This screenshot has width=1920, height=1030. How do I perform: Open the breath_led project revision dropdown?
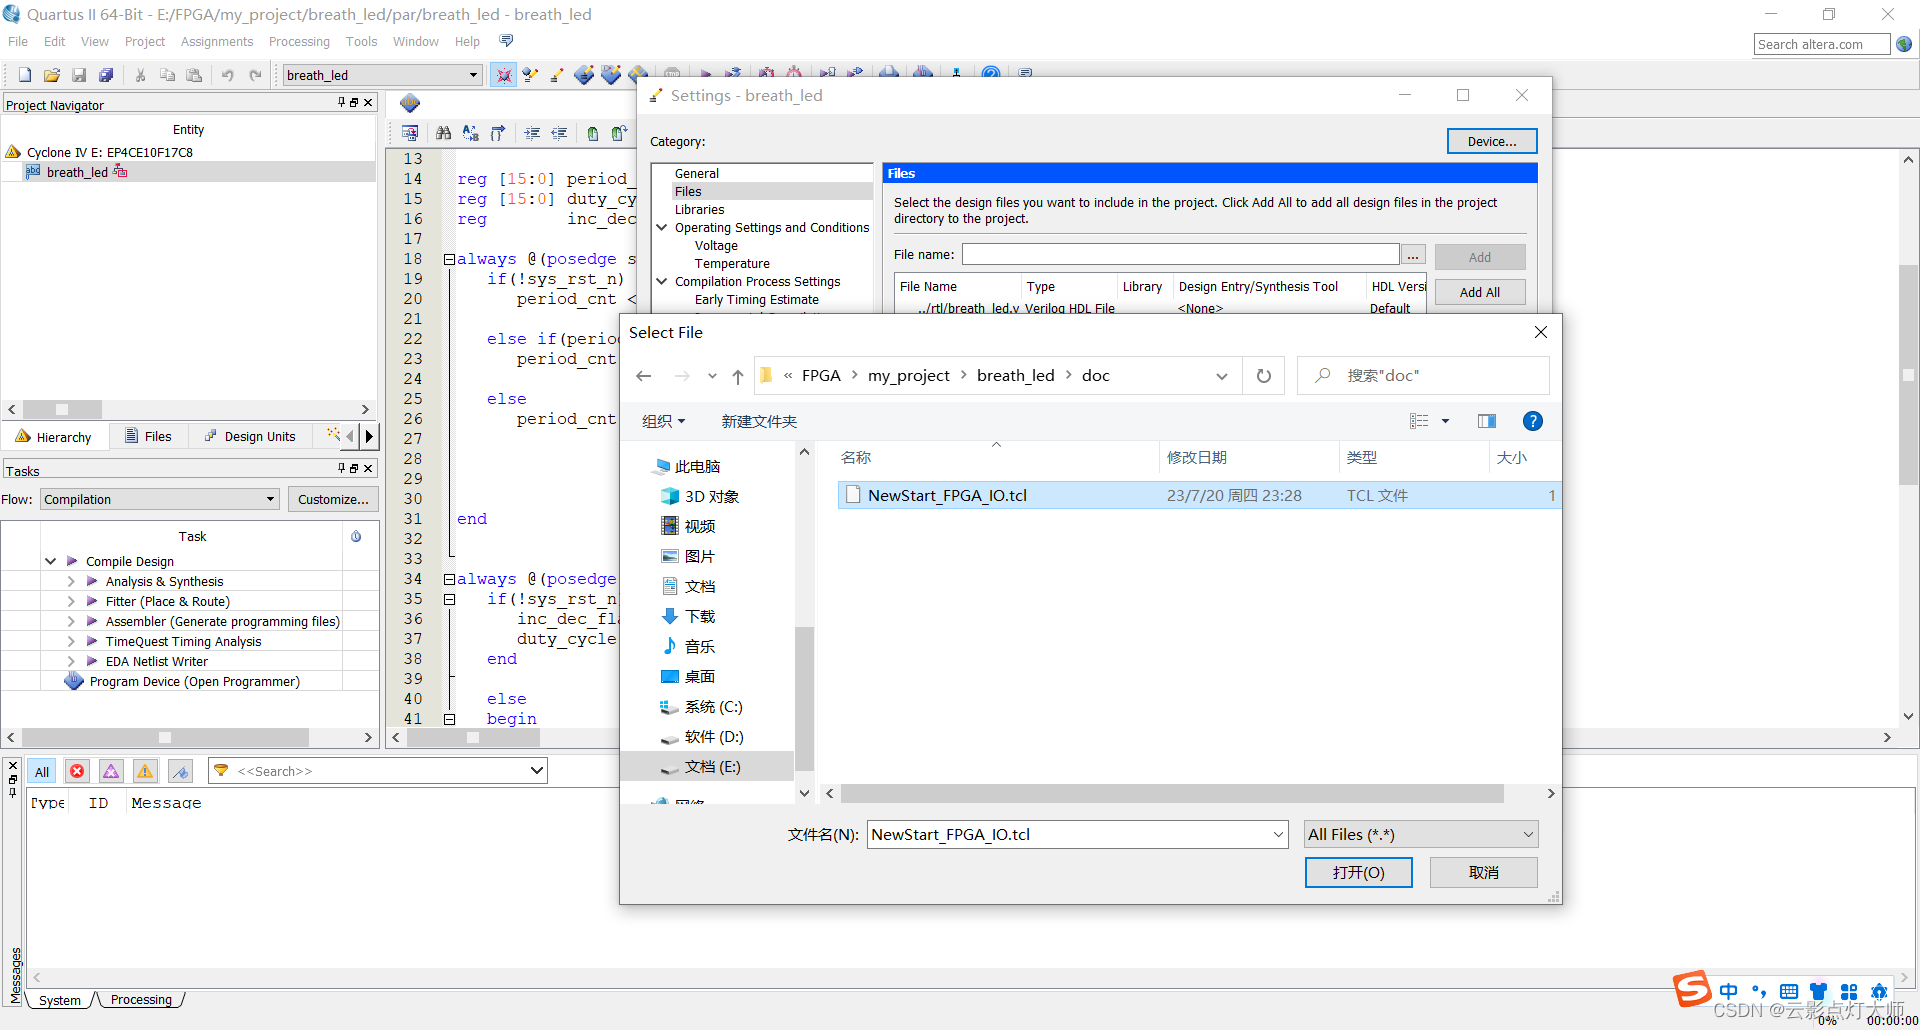[x=473, y=75]
